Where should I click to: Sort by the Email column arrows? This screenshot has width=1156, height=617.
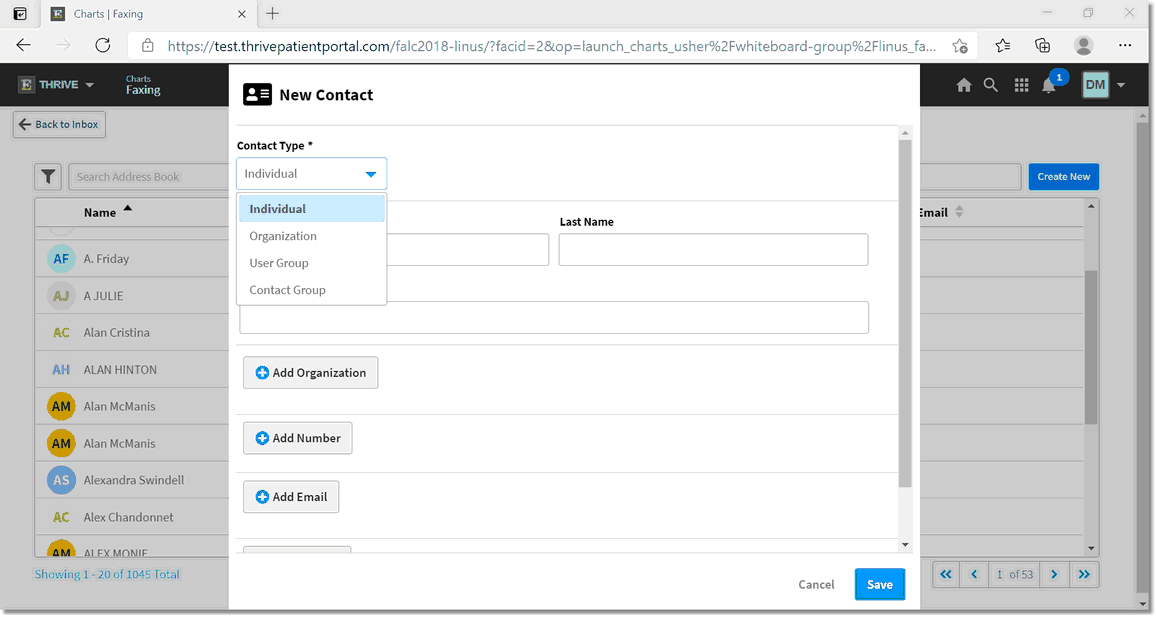959,212
